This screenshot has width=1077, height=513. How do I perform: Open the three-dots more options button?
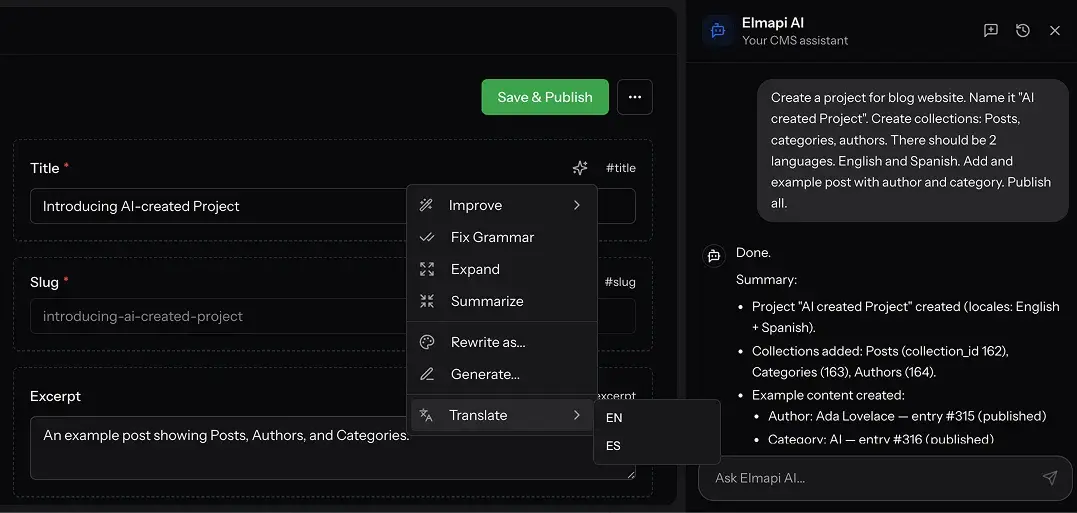pos(635,97)
